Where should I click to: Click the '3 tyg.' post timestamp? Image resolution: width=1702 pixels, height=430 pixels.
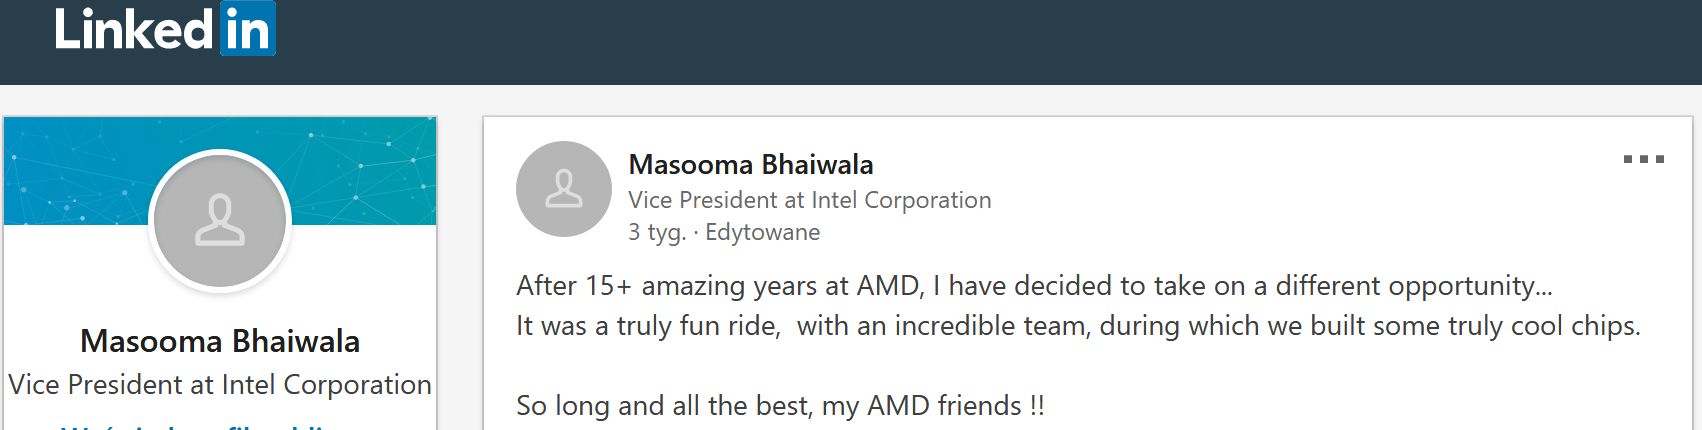[657, 233]
